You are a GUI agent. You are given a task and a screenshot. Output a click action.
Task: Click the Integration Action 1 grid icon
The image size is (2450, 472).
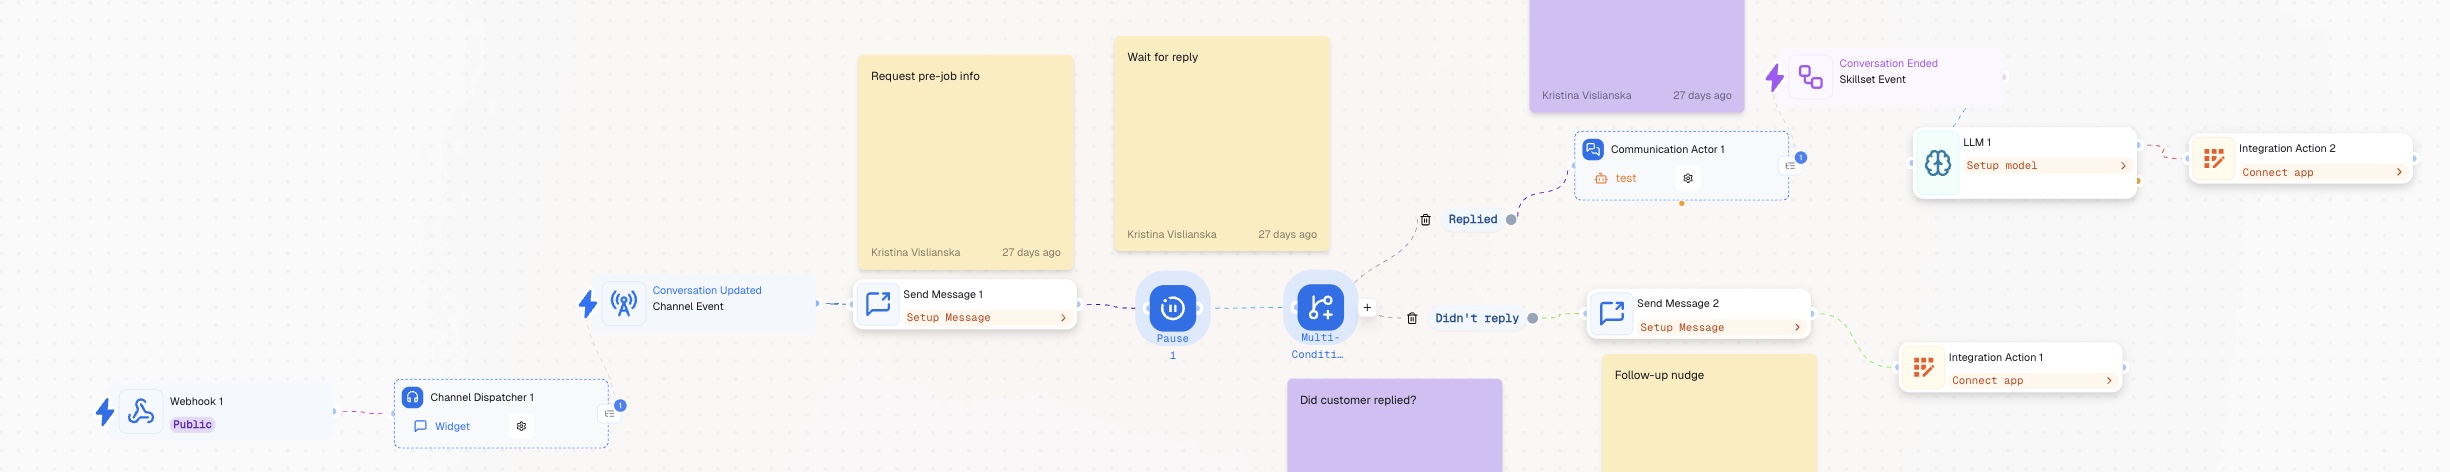point(1922,367)
